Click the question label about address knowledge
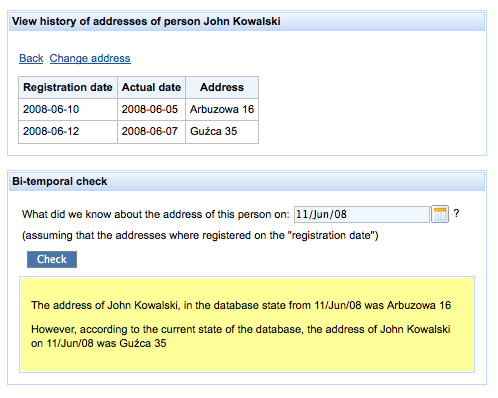 156,214
